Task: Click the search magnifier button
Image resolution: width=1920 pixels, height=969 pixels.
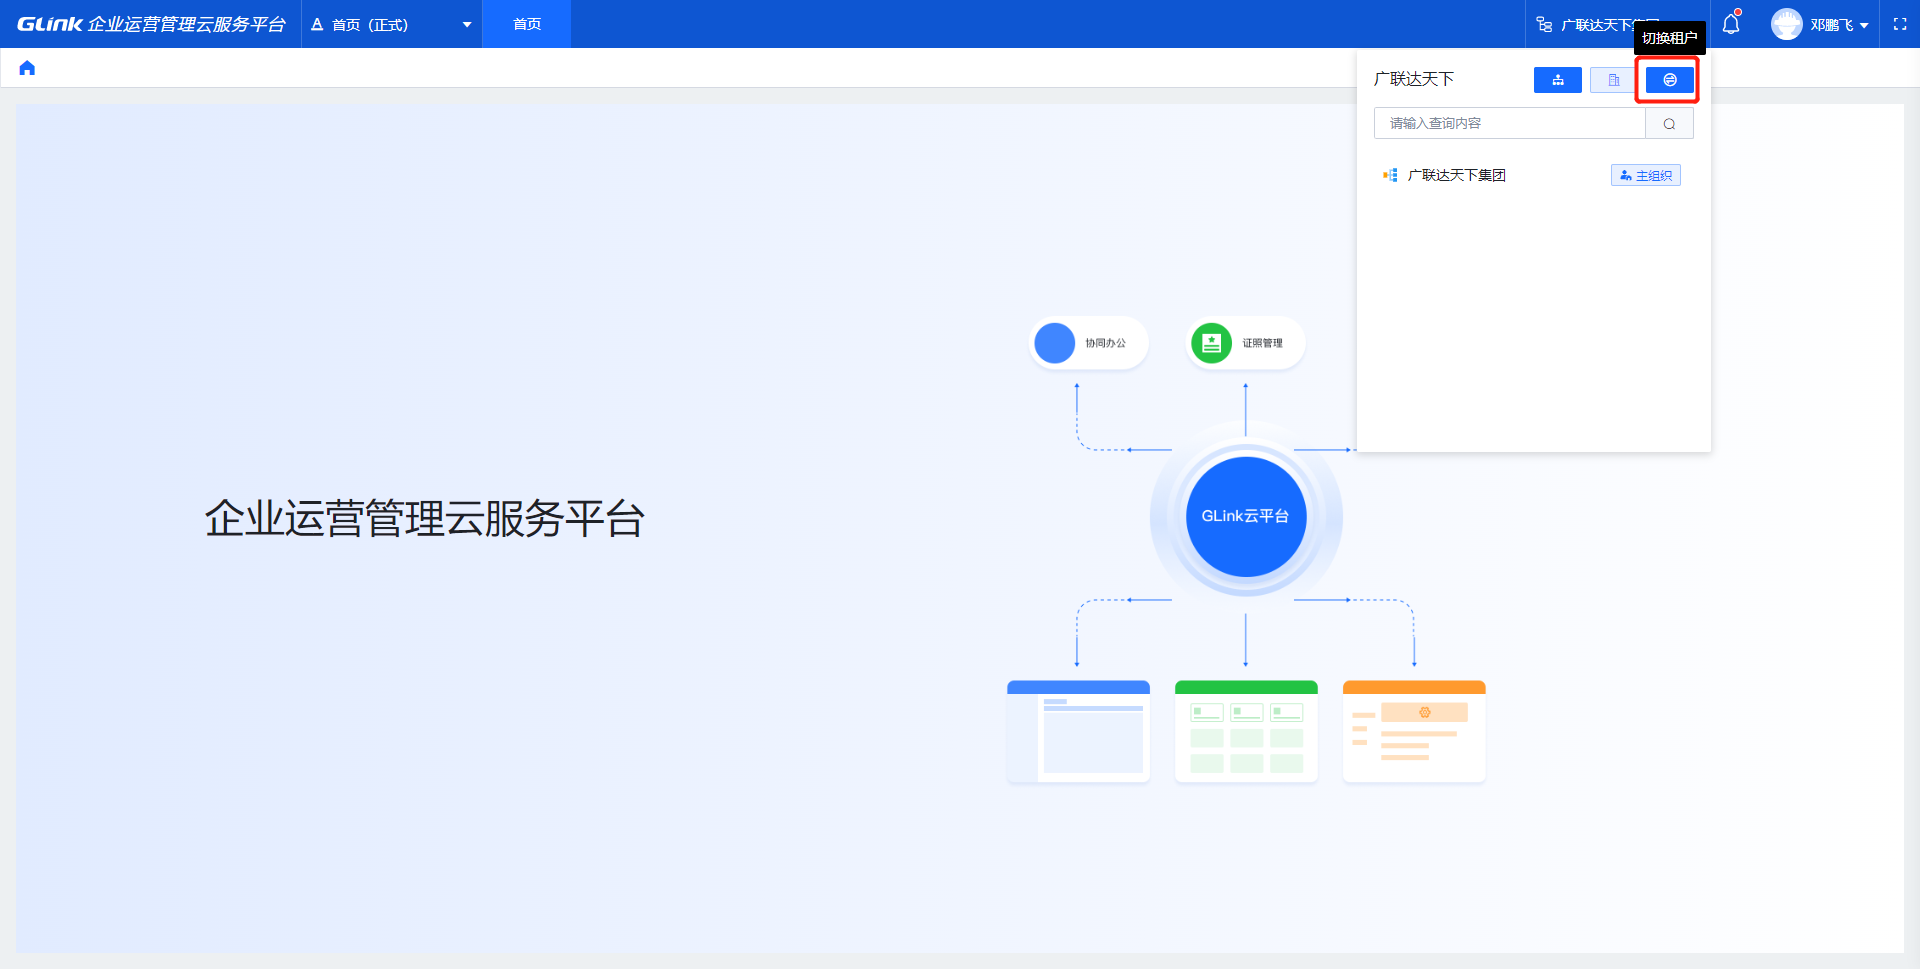Action: pyautogui.click(x=1669, y=123)
